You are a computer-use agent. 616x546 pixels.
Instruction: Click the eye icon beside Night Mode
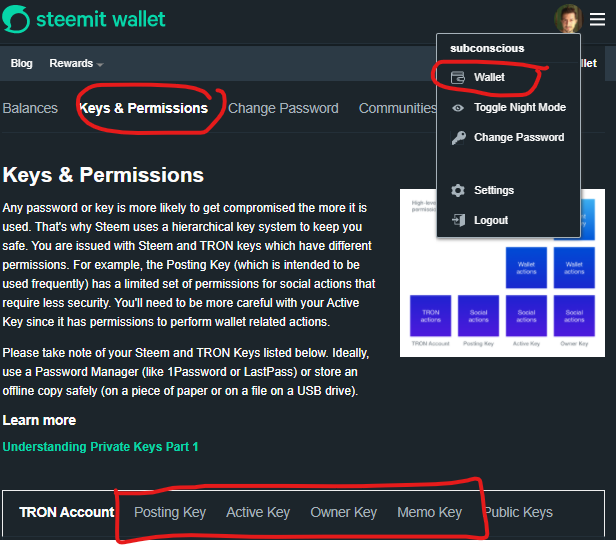pos(458,107)
